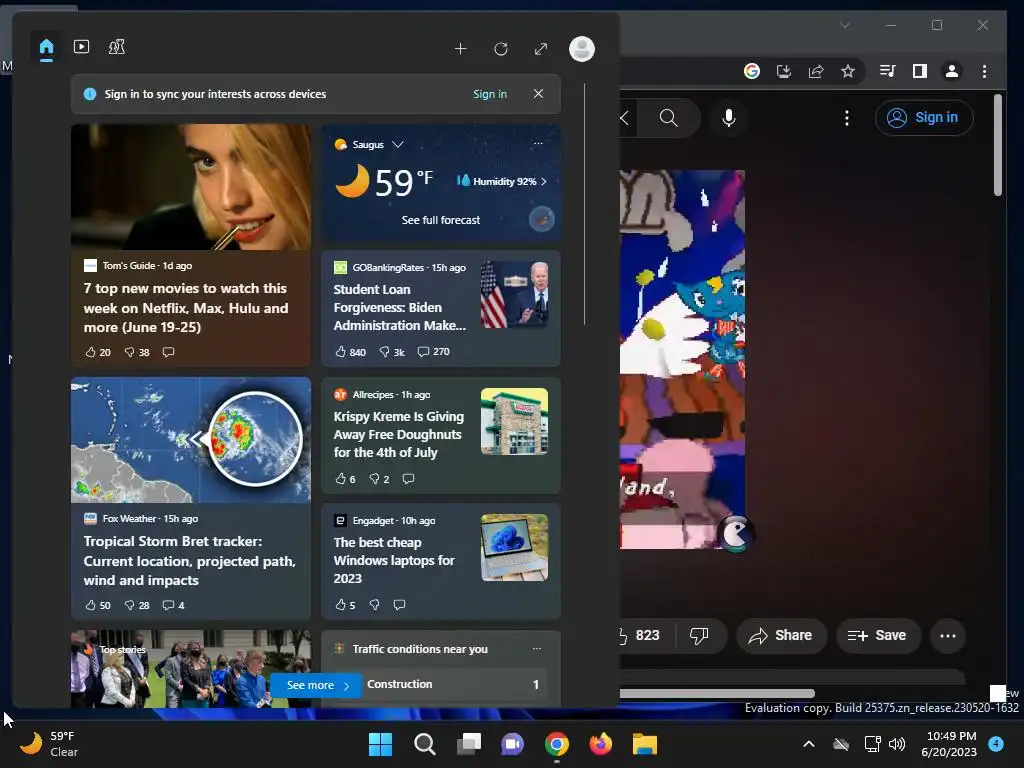Like the Student Loan Forgiveness article
1024x768 pixels.
tap(350, 352)
